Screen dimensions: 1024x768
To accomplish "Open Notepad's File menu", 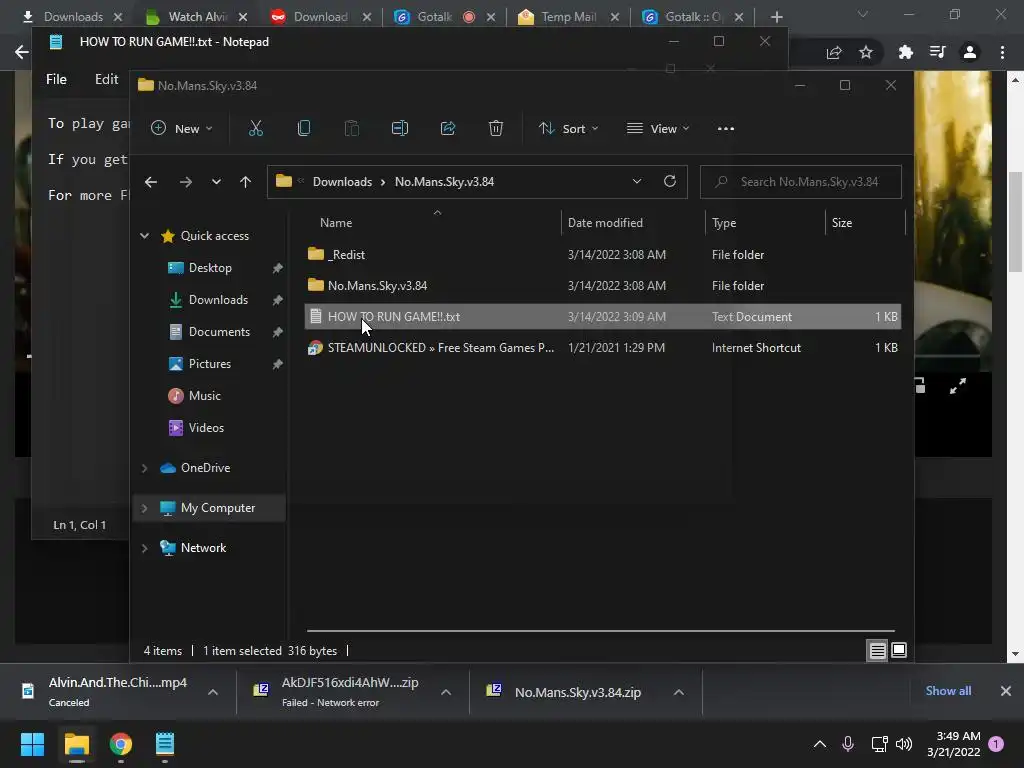I will (x=56, y=79).
